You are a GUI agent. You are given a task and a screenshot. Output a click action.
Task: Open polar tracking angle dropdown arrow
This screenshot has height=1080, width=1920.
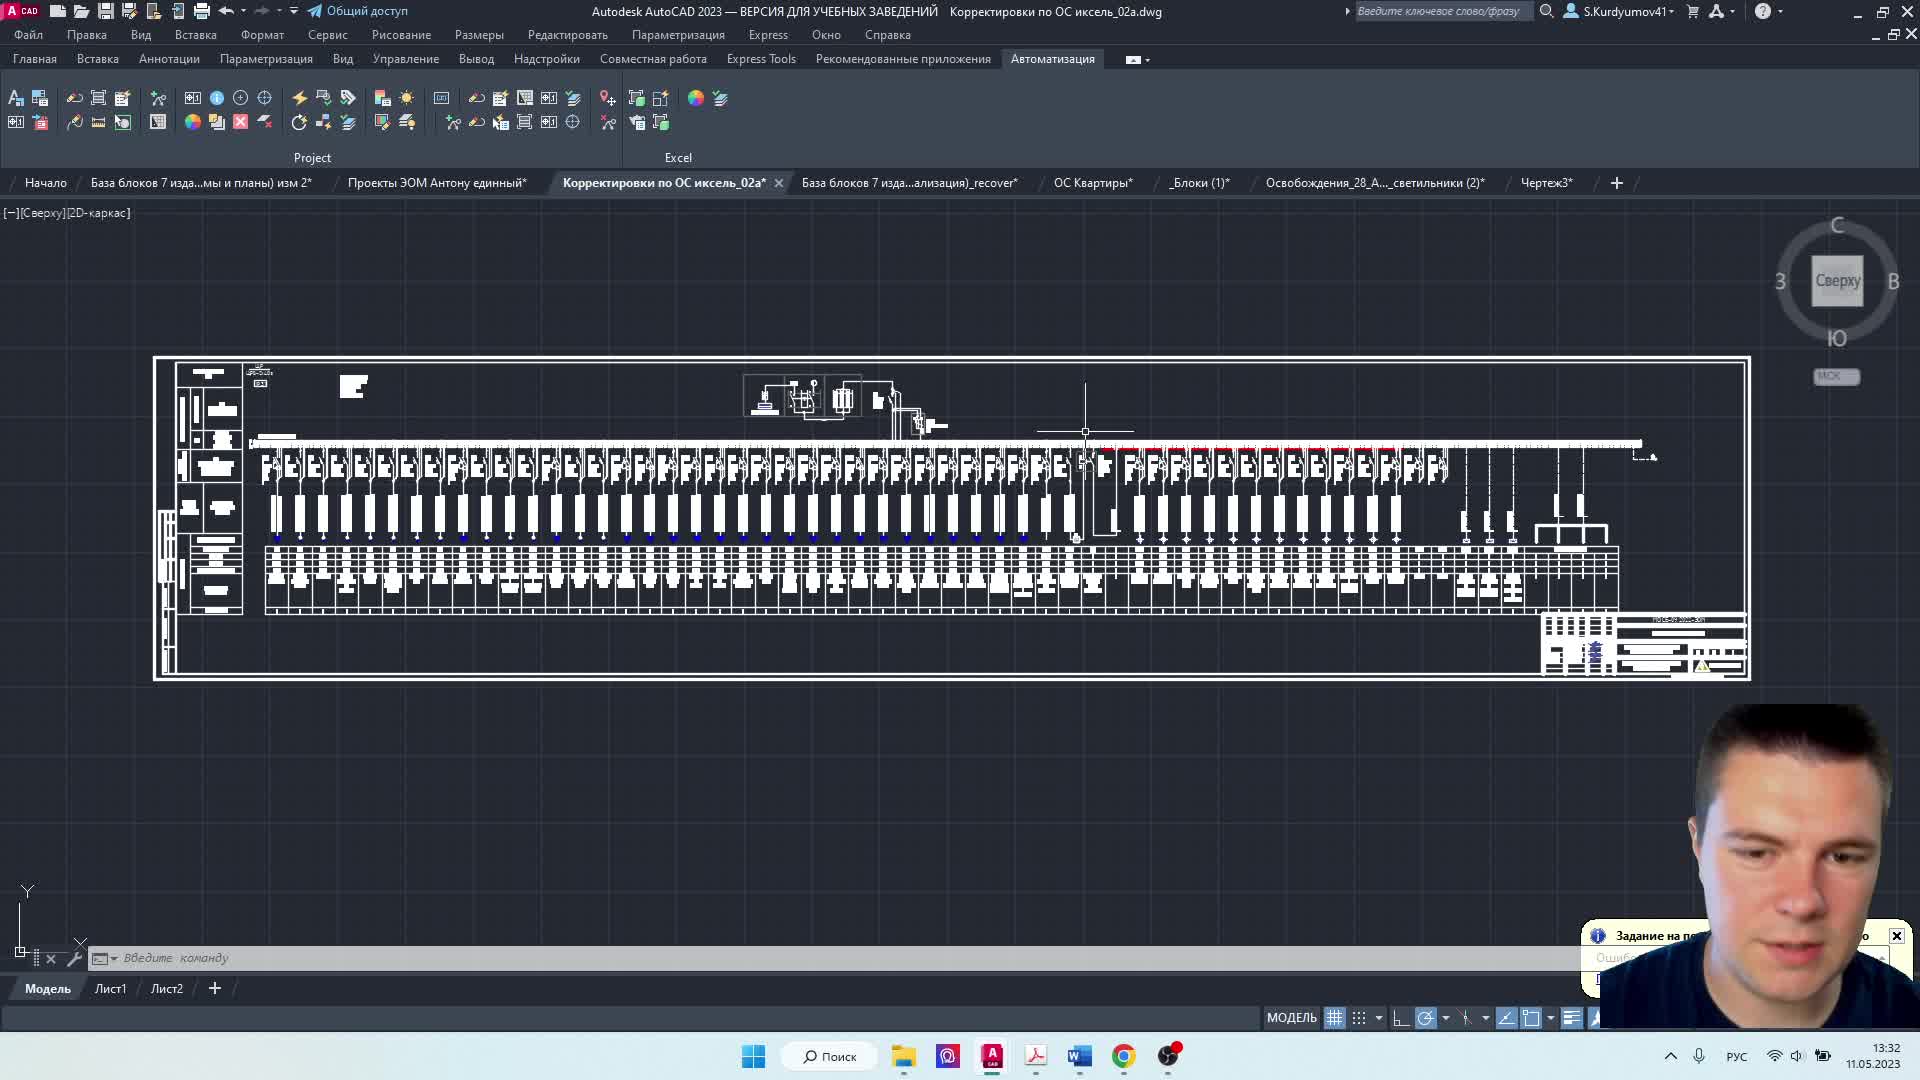1445,1018
